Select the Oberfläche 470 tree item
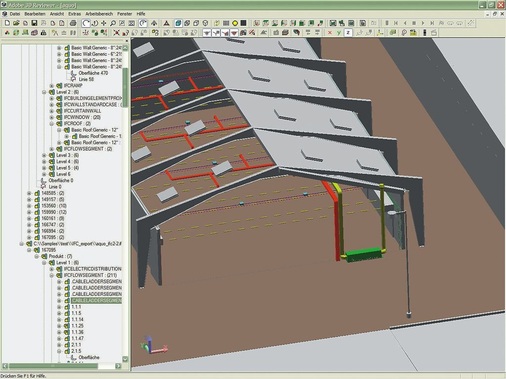This screenshot has height=379, width=506. pos(93,73)
